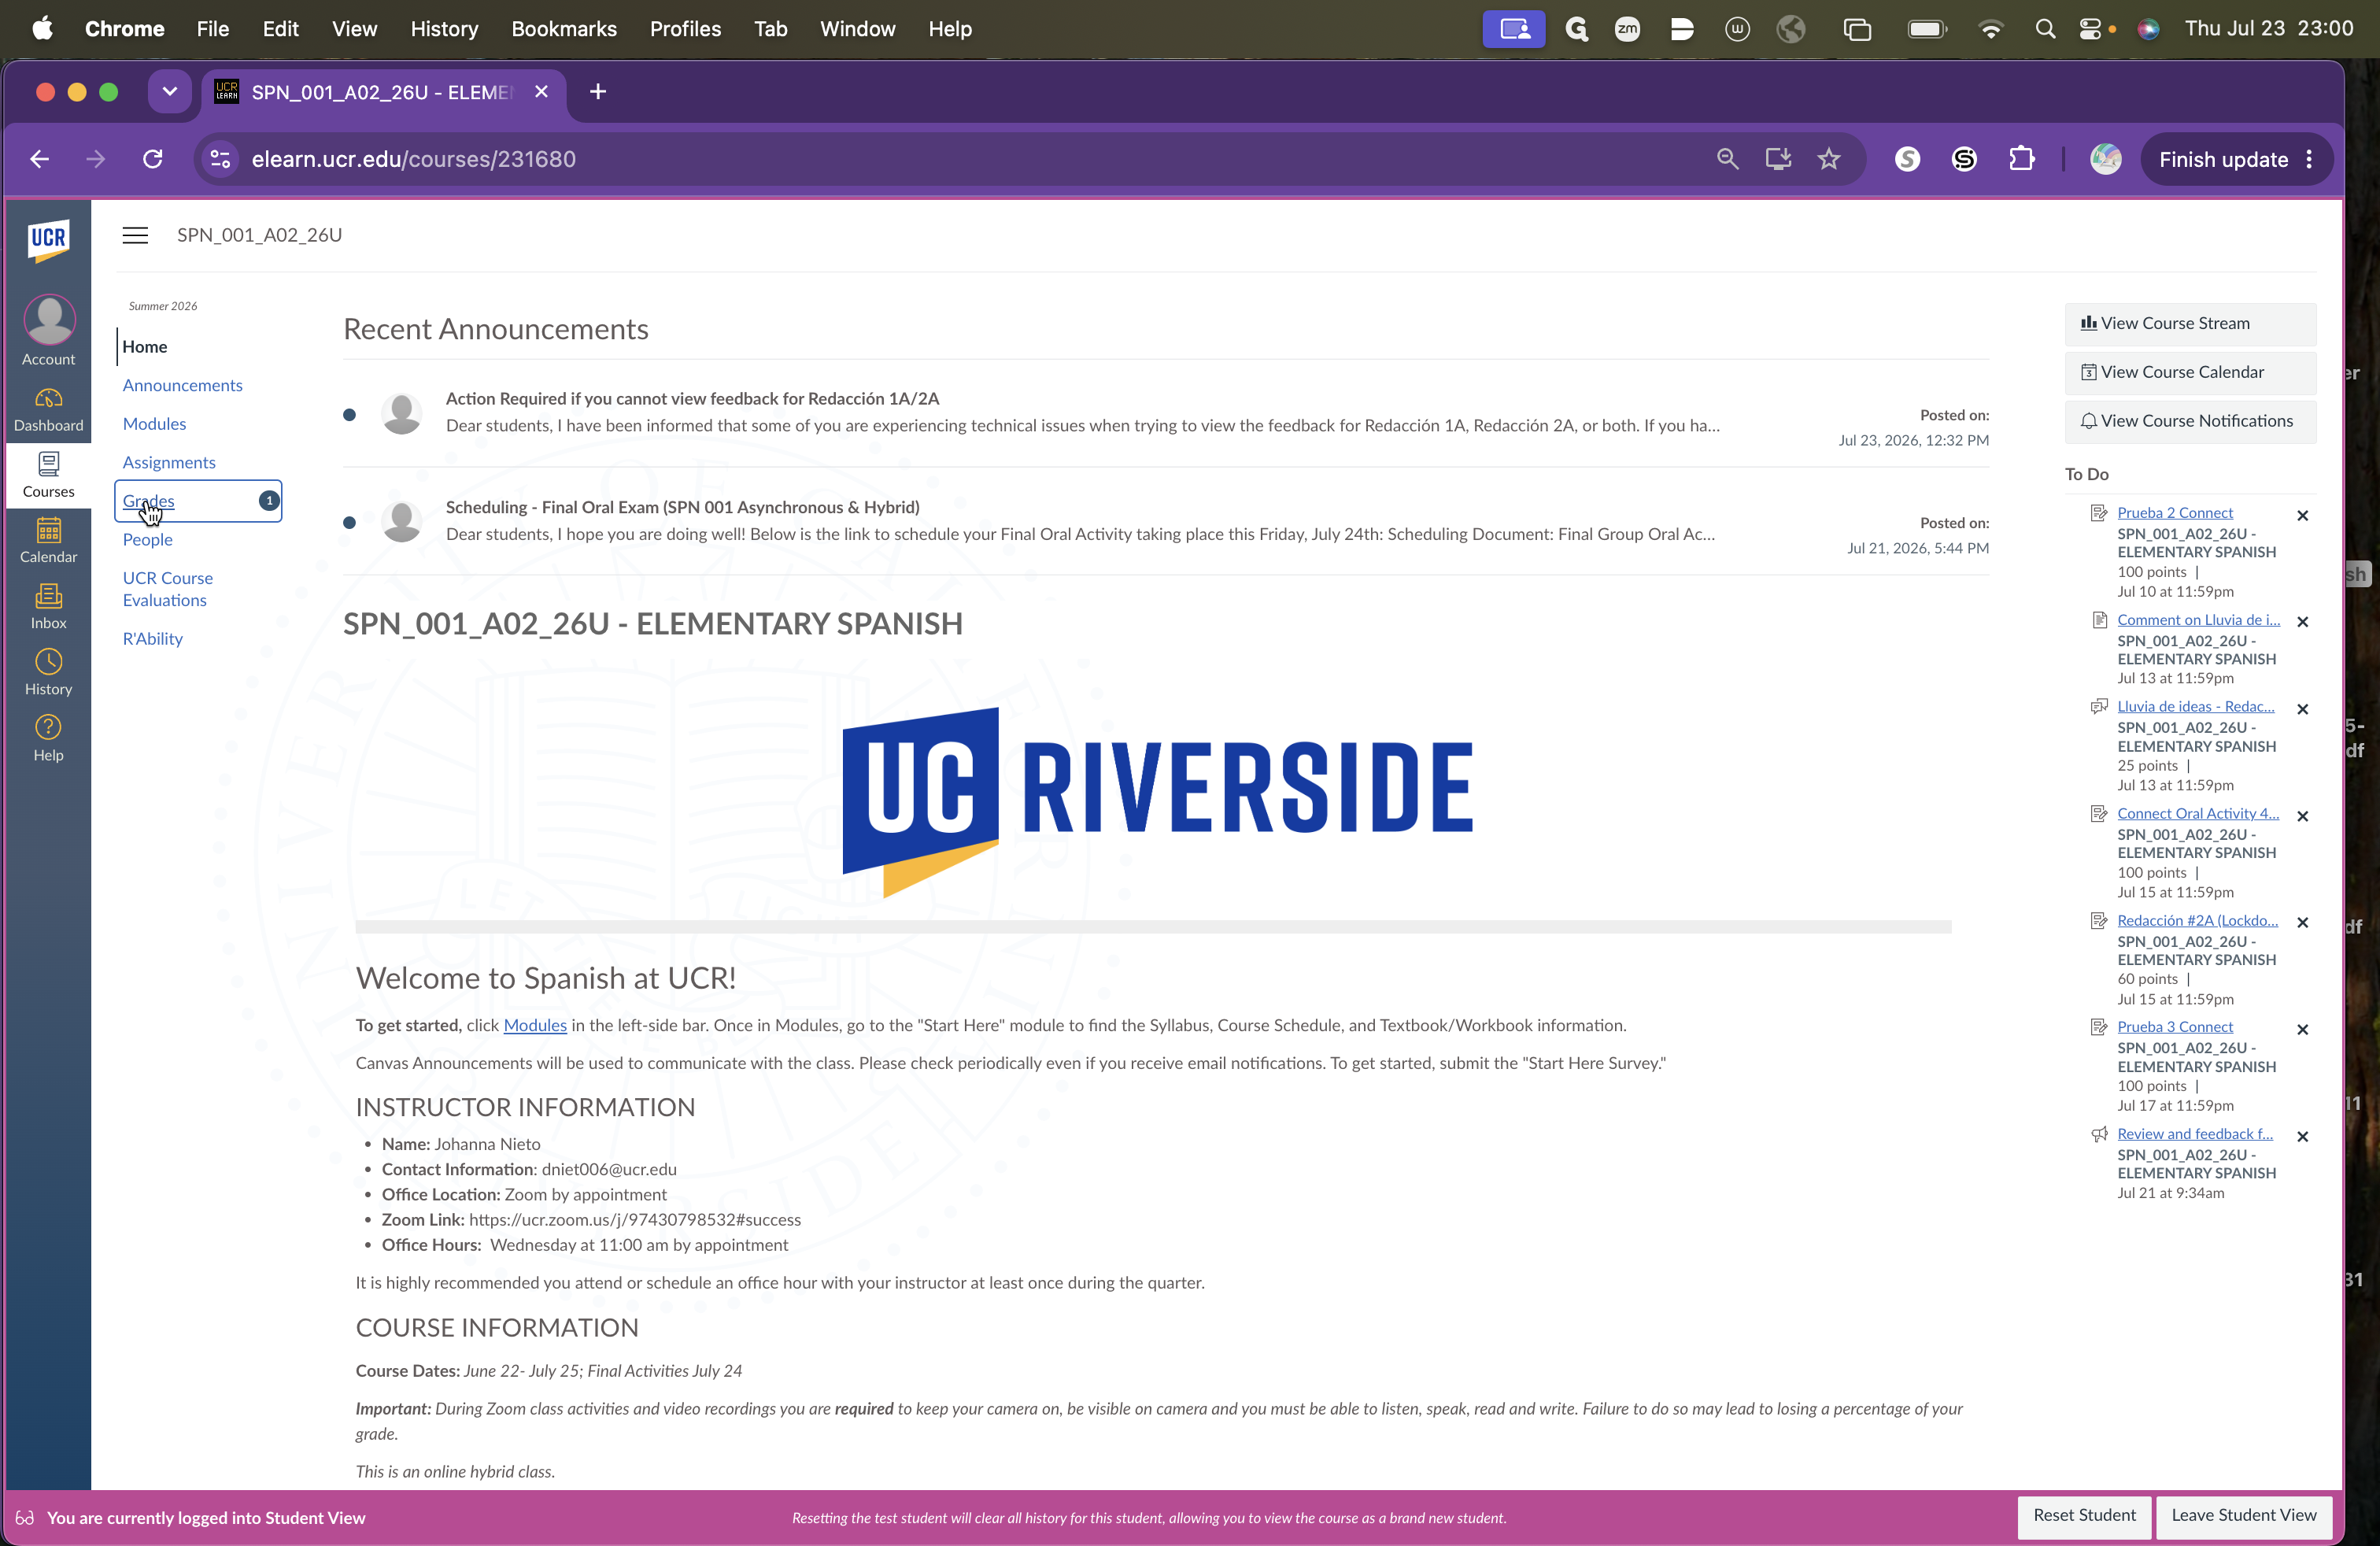Open Chrome three-dot options menu
This screenshot has height=1546, width=2380.
pos(2309,159)
